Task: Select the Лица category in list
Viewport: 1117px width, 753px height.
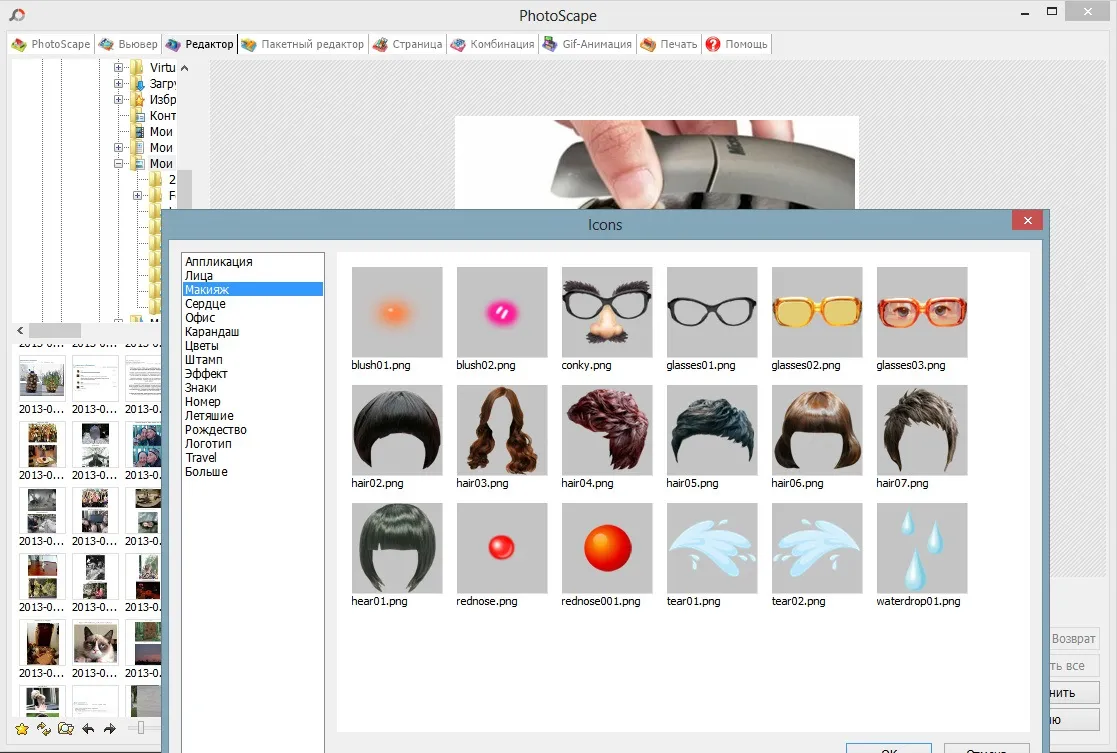Action: pyautogui.click(x=199, y=276)
